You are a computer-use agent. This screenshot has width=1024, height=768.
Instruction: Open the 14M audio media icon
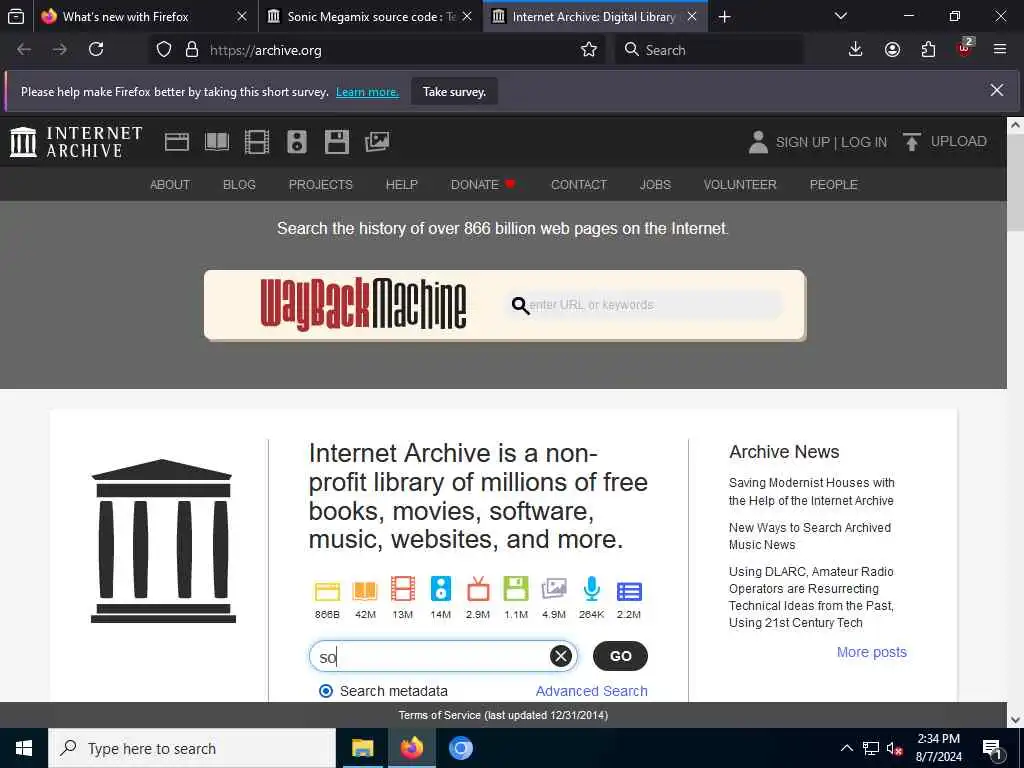(x=441, y=589)
